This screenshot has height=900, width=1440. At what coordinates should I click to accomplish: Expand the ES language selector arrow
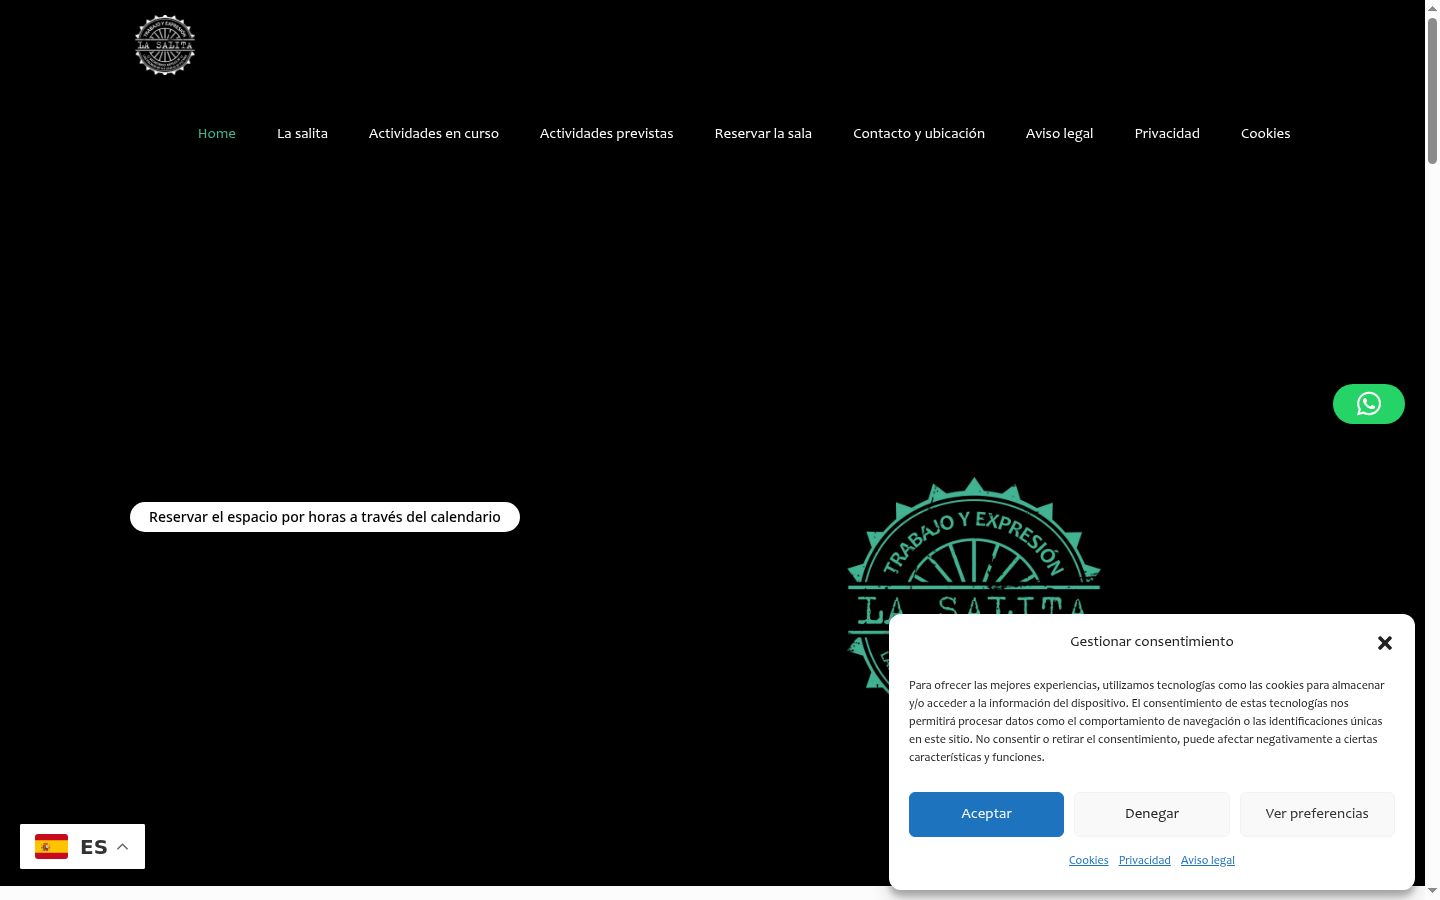click(x=123, y=847)
